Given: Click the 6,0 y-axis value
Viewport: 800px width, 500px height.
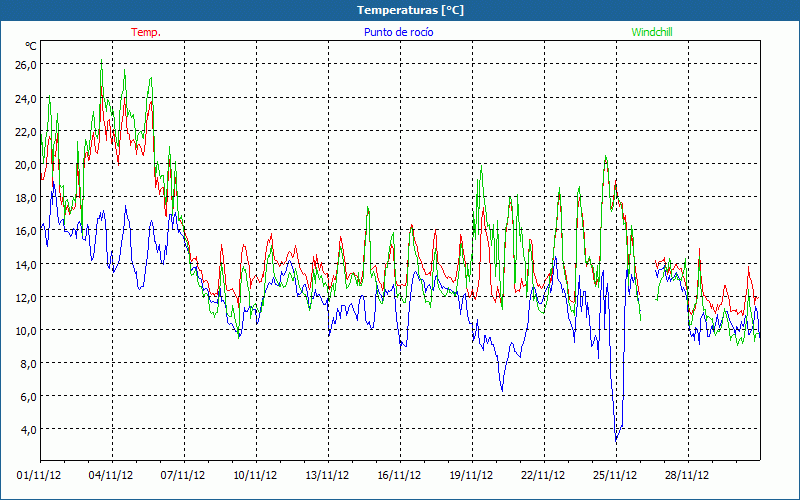Looking at the screenshot, I should point(29,396).
